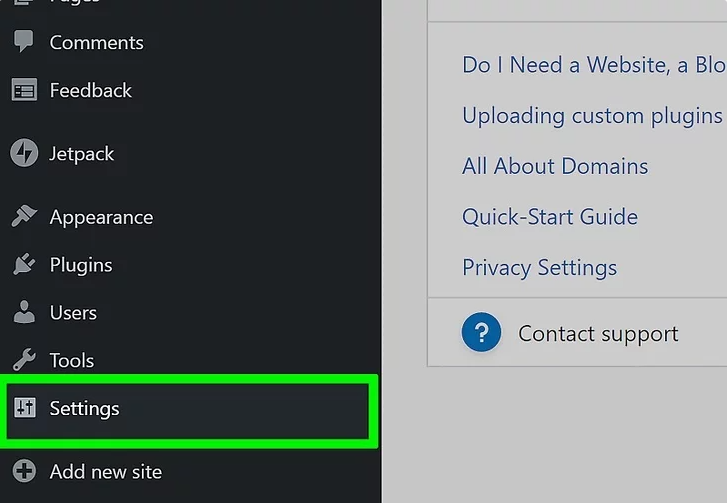This screenshot has width=727, height=503.
Task: Open the Quick-Start Guide link
Action: tap(550, 216)
